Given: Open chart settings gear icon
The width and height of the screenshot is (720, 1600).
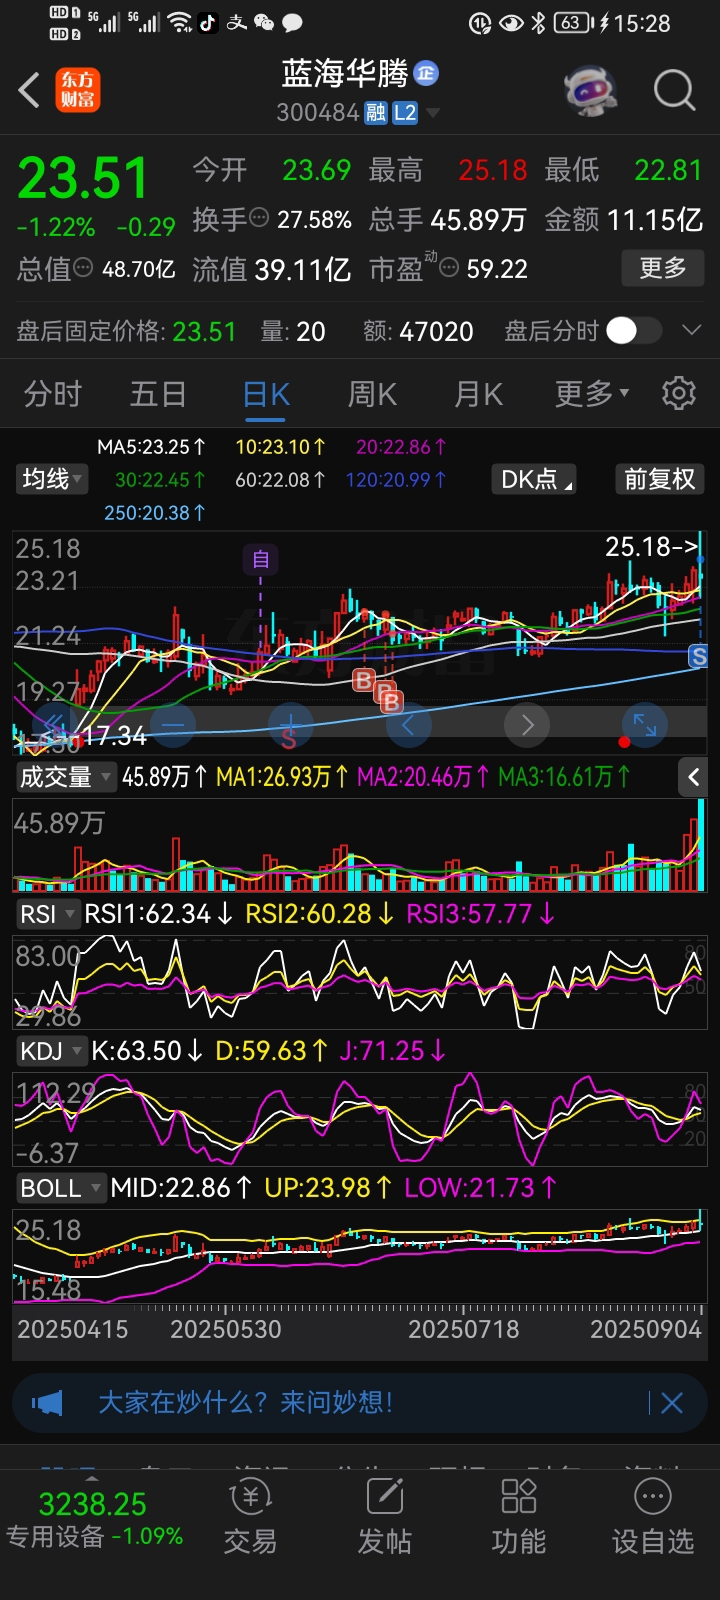Looking at the screenshot, I should click(679, 394).
